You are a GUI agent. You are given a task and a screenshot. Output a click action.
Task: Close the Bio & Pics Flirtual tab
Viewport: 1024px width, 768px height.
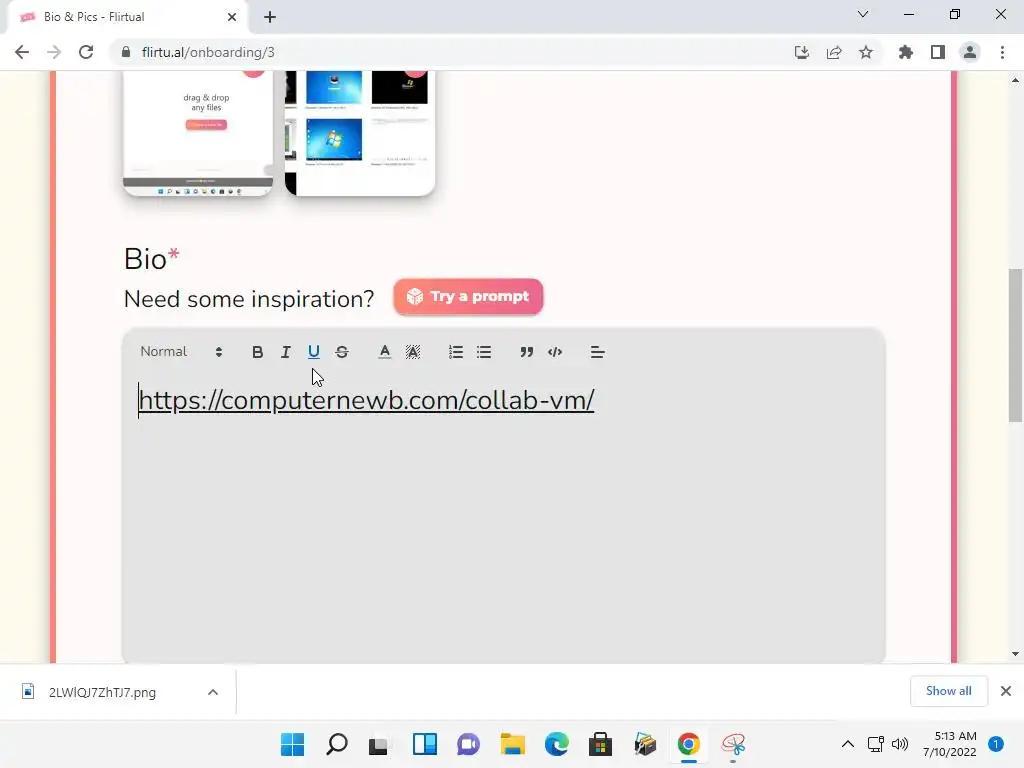pyautogui.click(x=232, y=17)
